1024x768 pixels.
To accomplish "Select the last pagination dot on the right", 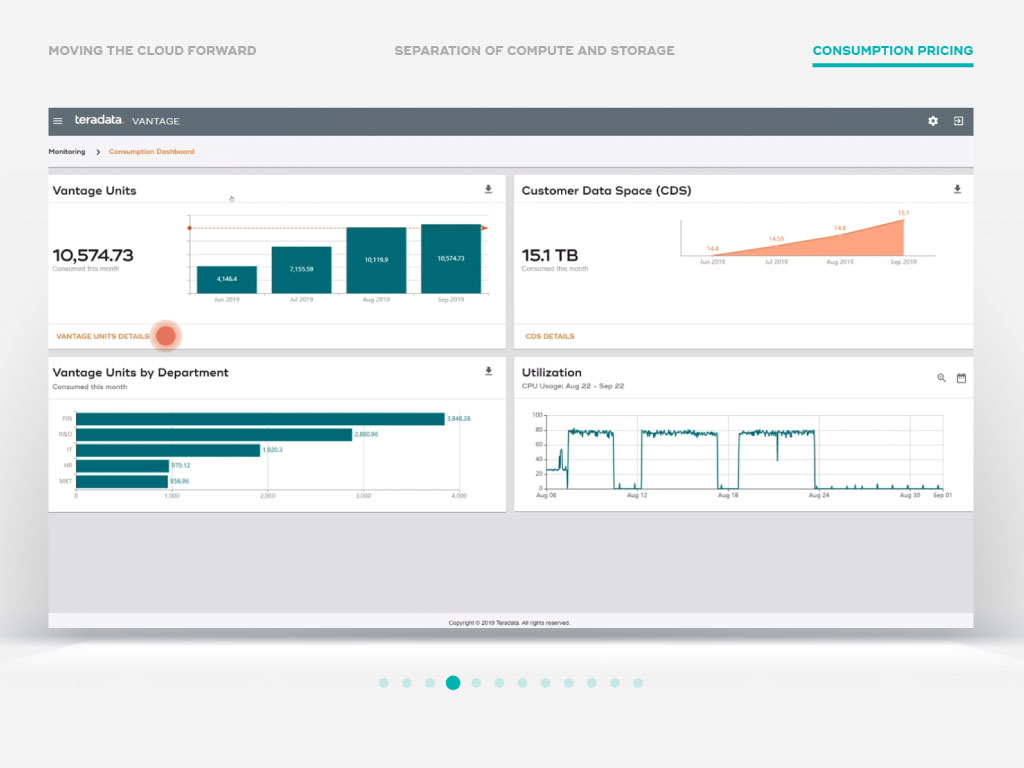I will click(638, 683).
